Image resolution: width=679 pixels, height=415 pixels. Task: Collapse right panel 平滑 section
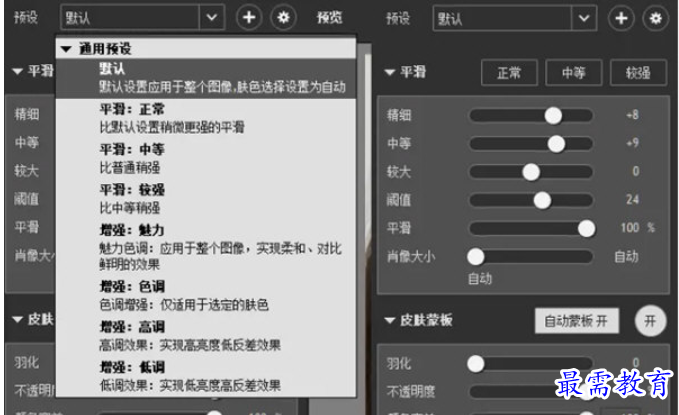pos(390,72)
